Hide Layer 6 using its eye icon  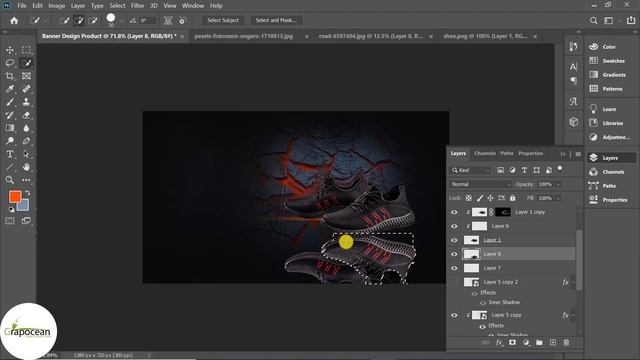(x=454, y=226)
